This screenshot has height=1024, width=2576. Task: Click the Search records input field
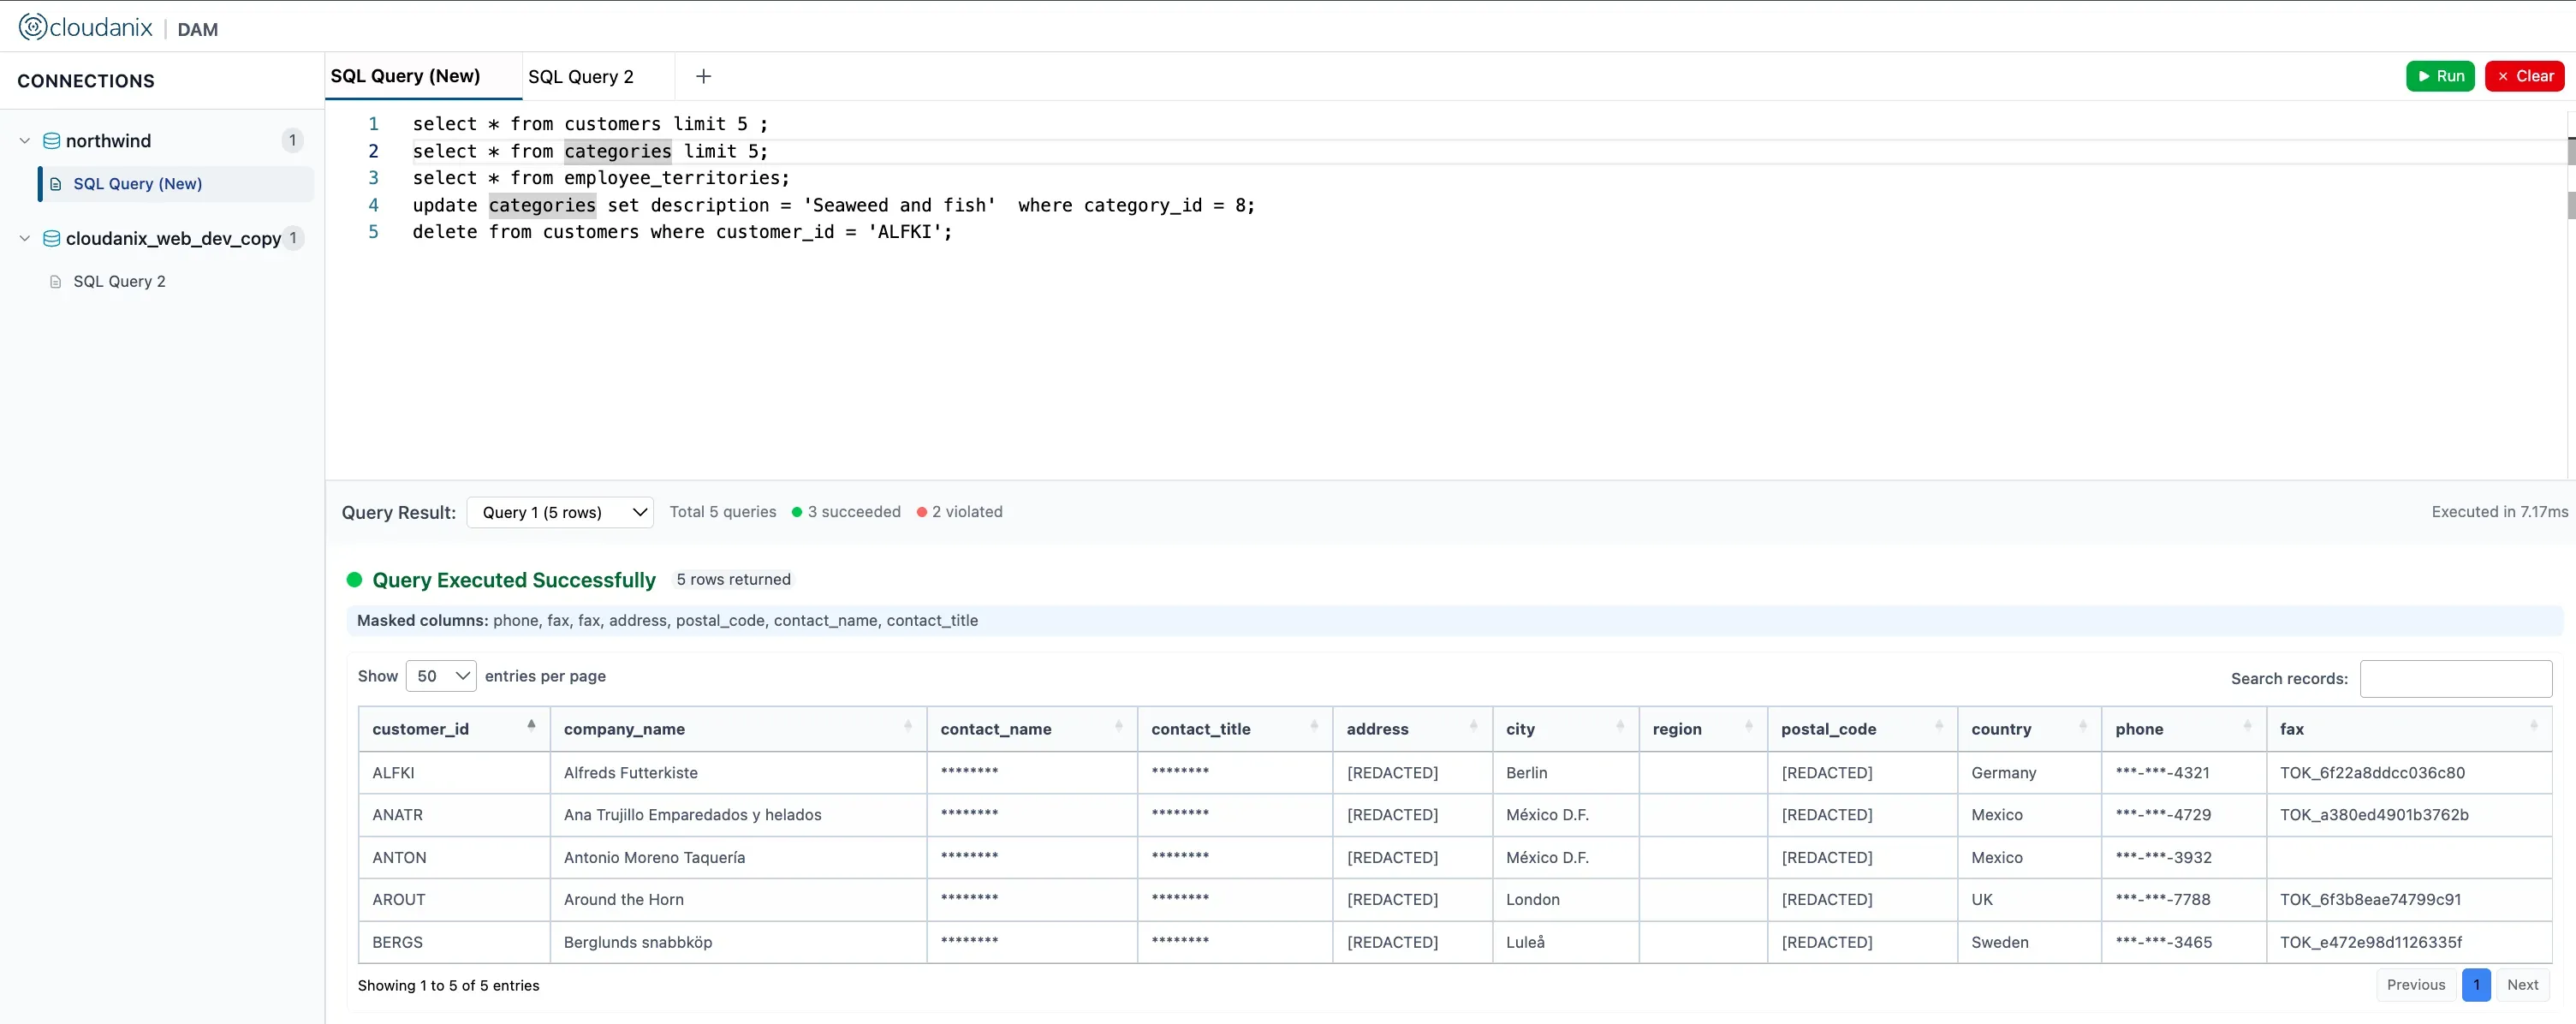[x=2457, y=678]
